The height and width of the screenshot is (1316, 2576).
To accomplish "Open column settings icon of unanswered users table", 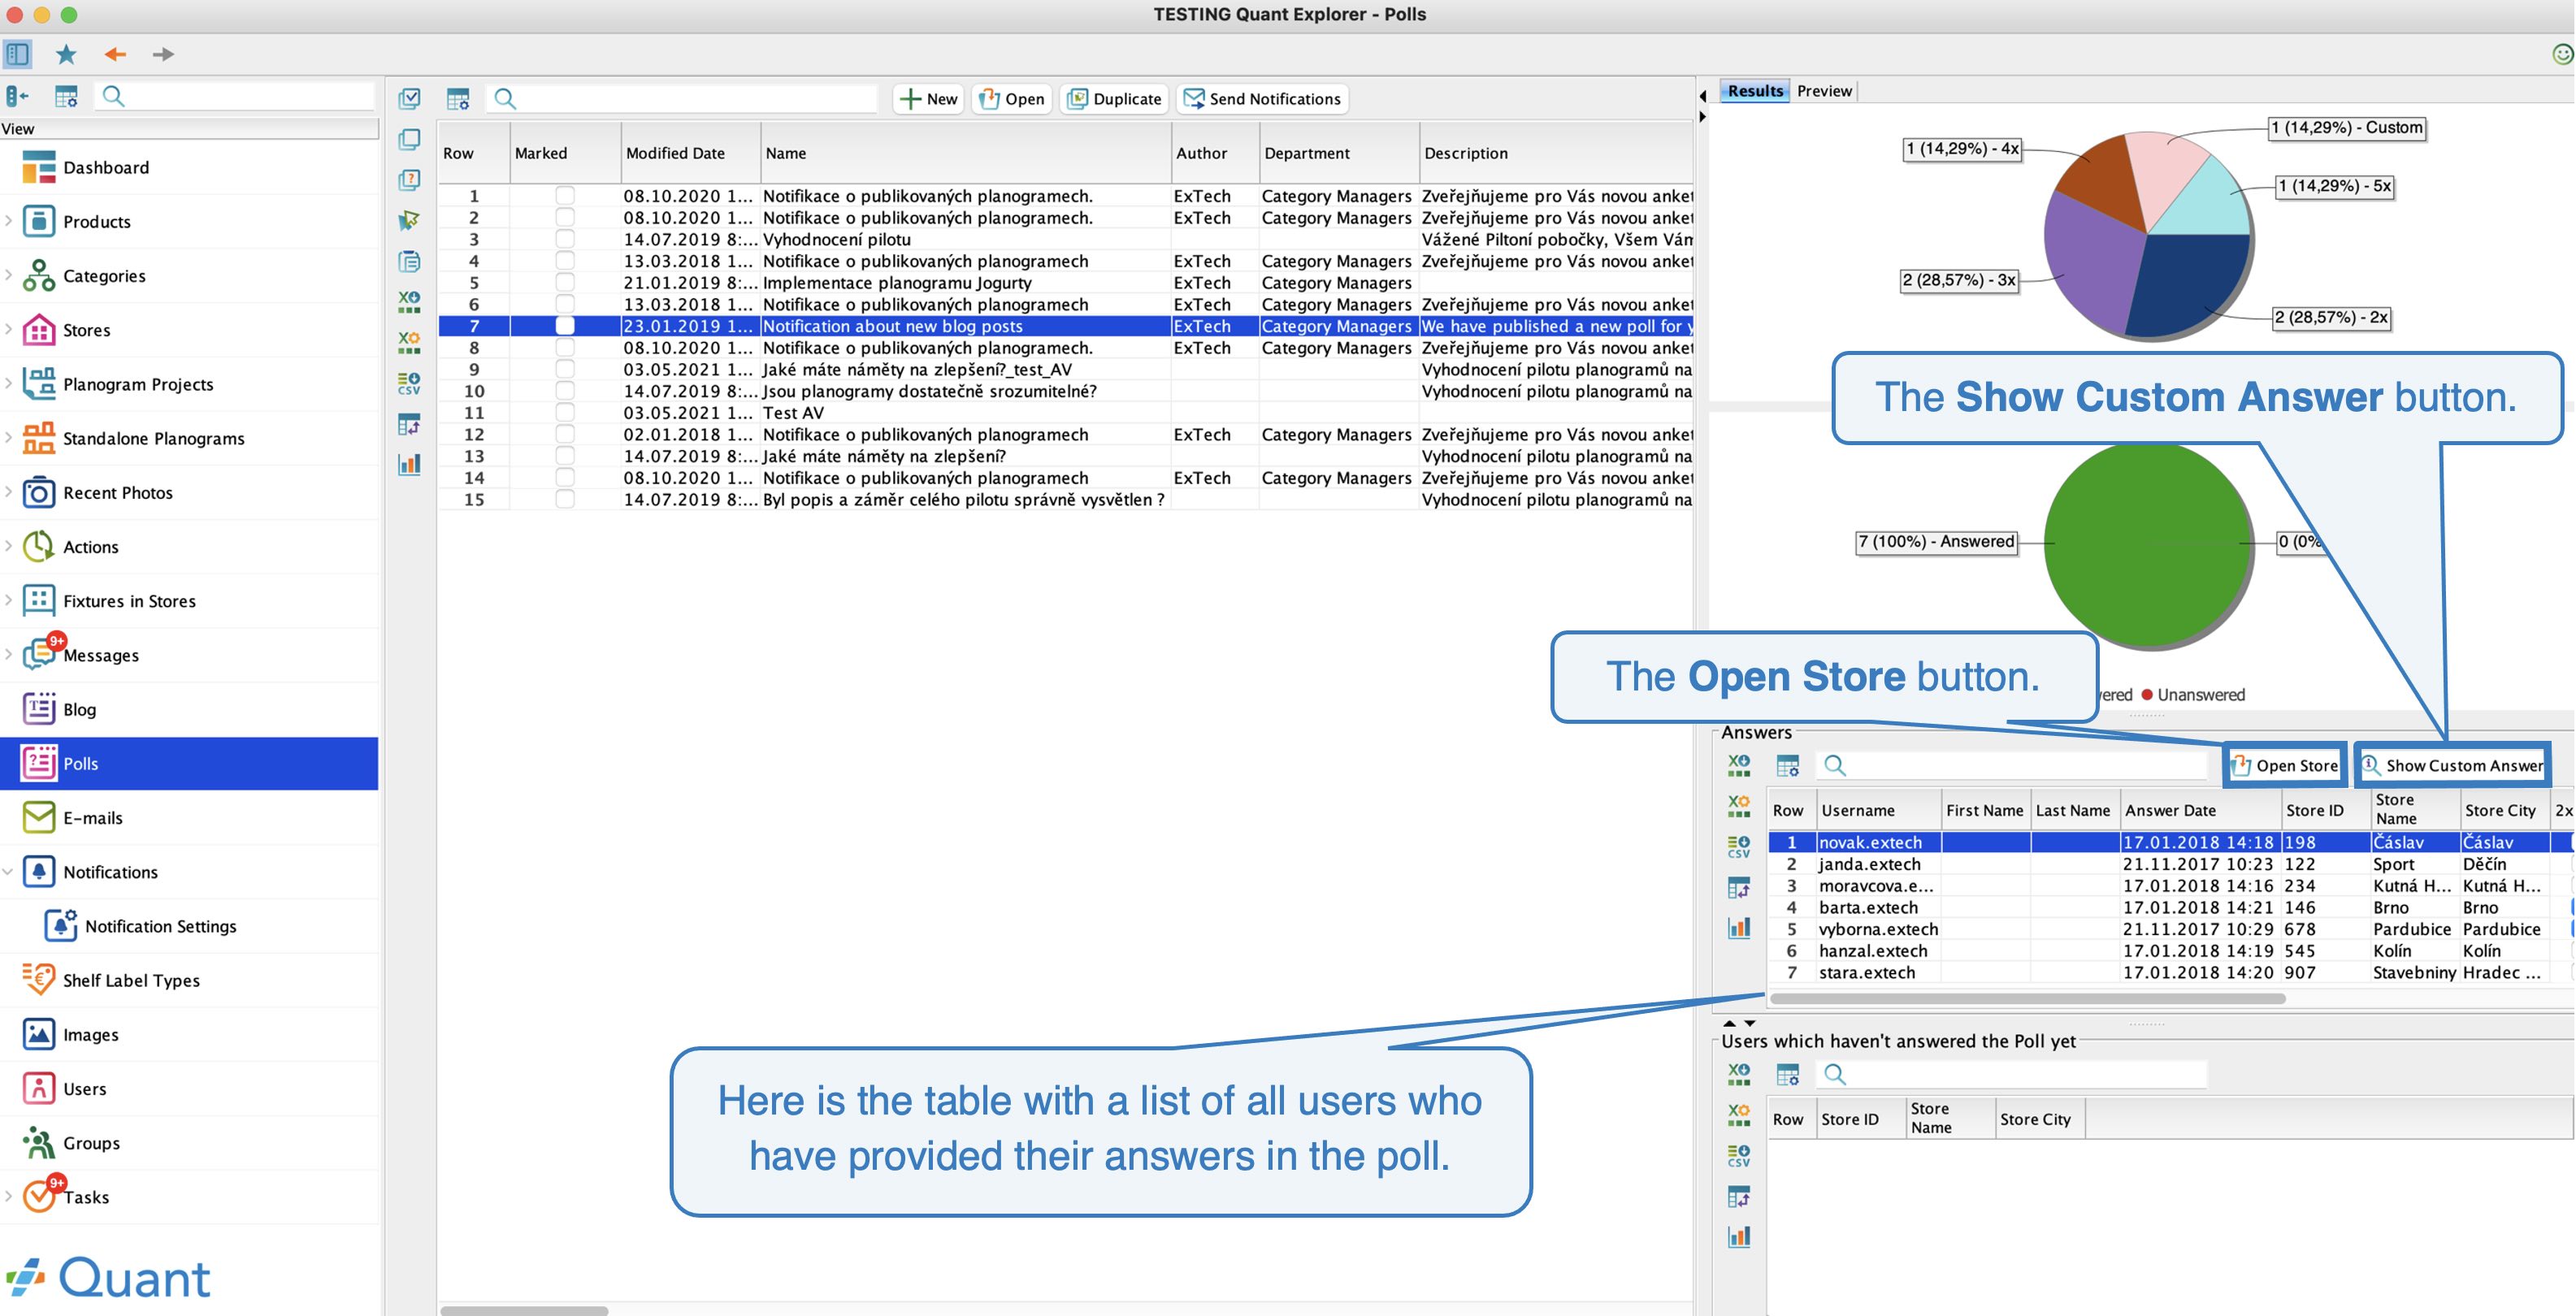I will [x=1788, y=1074].
